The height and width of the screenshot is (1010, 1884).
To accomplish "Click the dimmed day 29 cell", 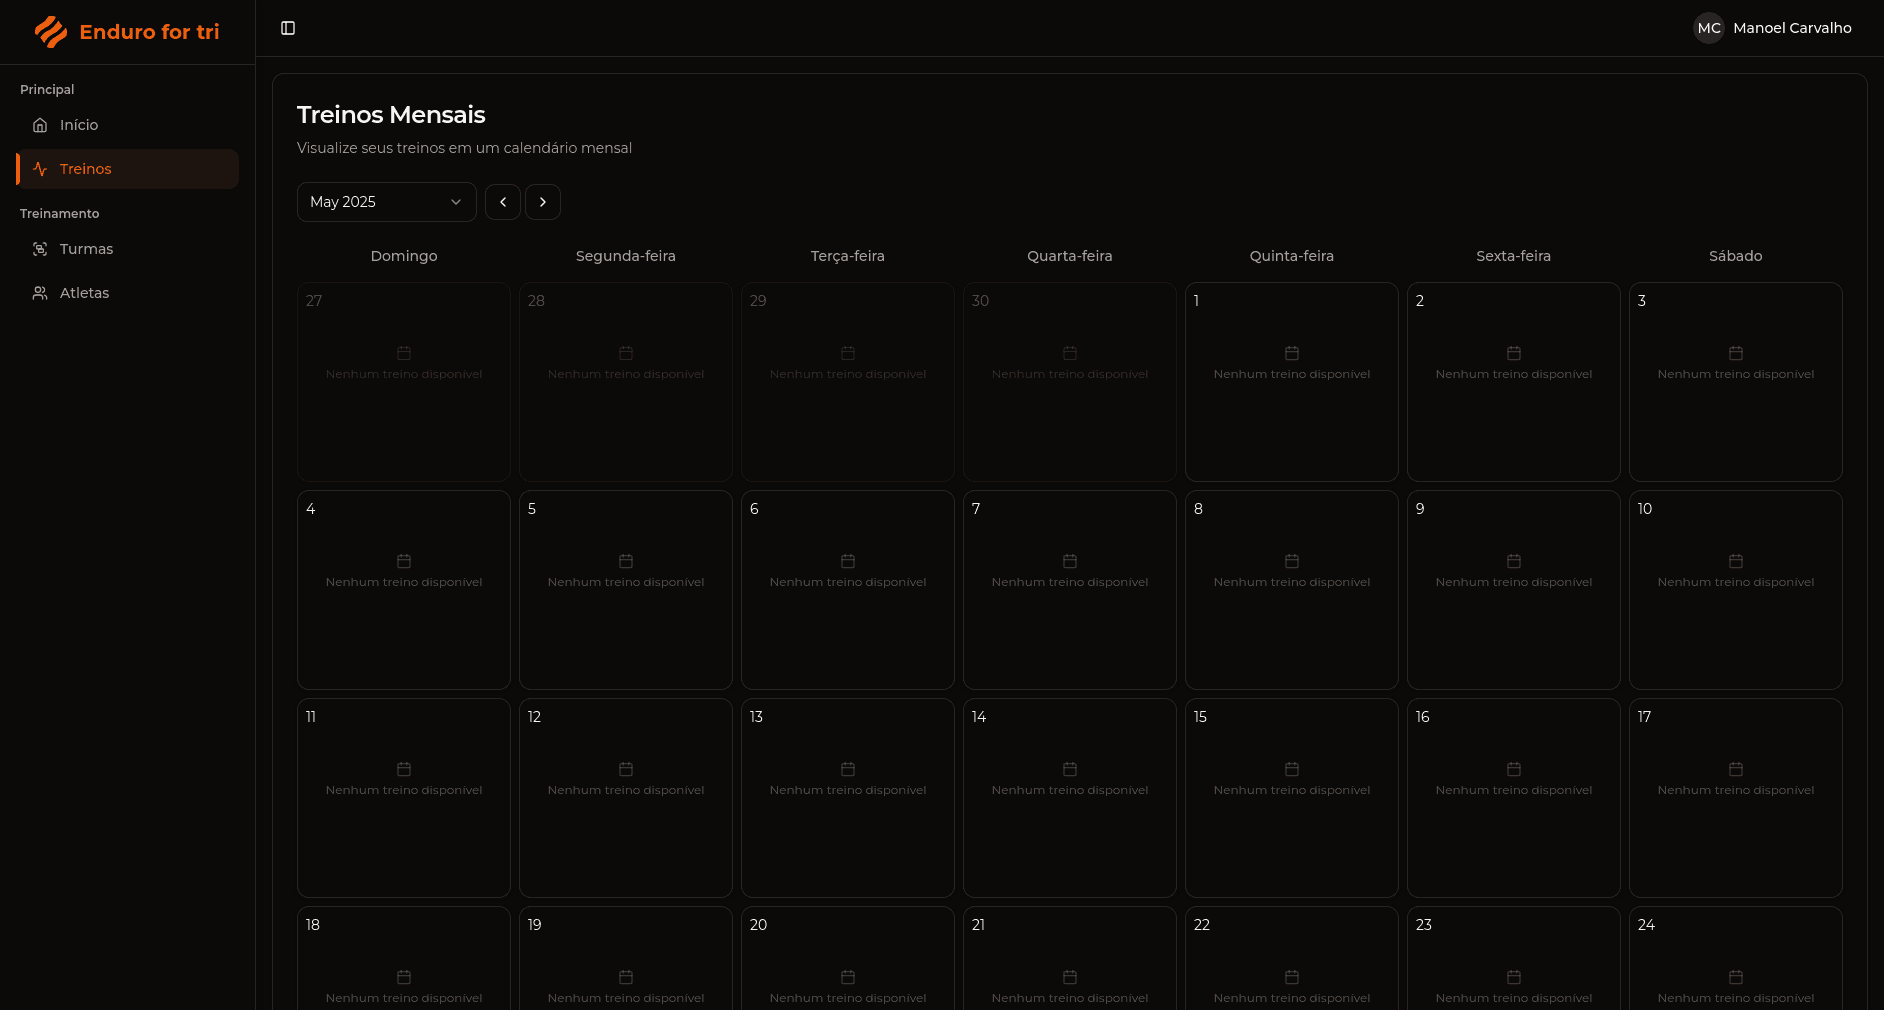I will coord(848,382).
